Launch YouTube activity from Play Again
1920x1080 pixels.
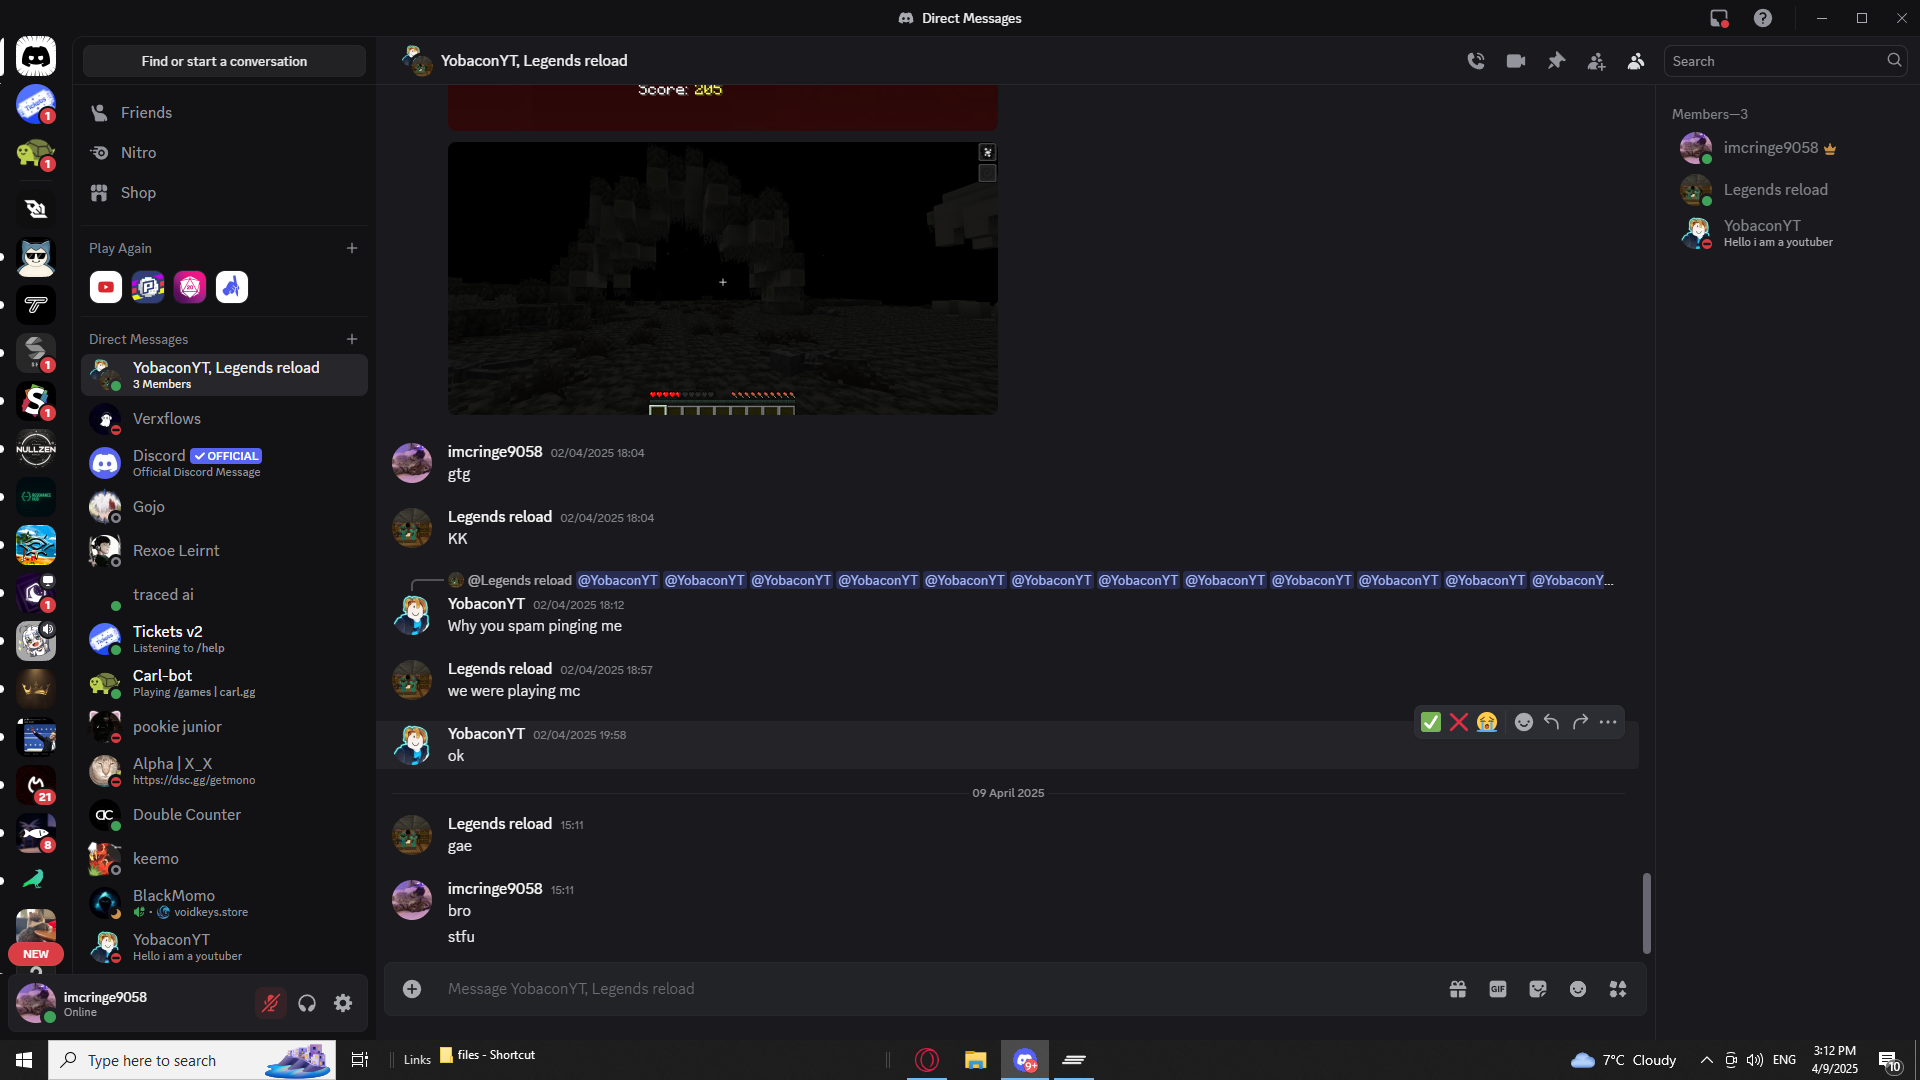(x=106, y=287)
